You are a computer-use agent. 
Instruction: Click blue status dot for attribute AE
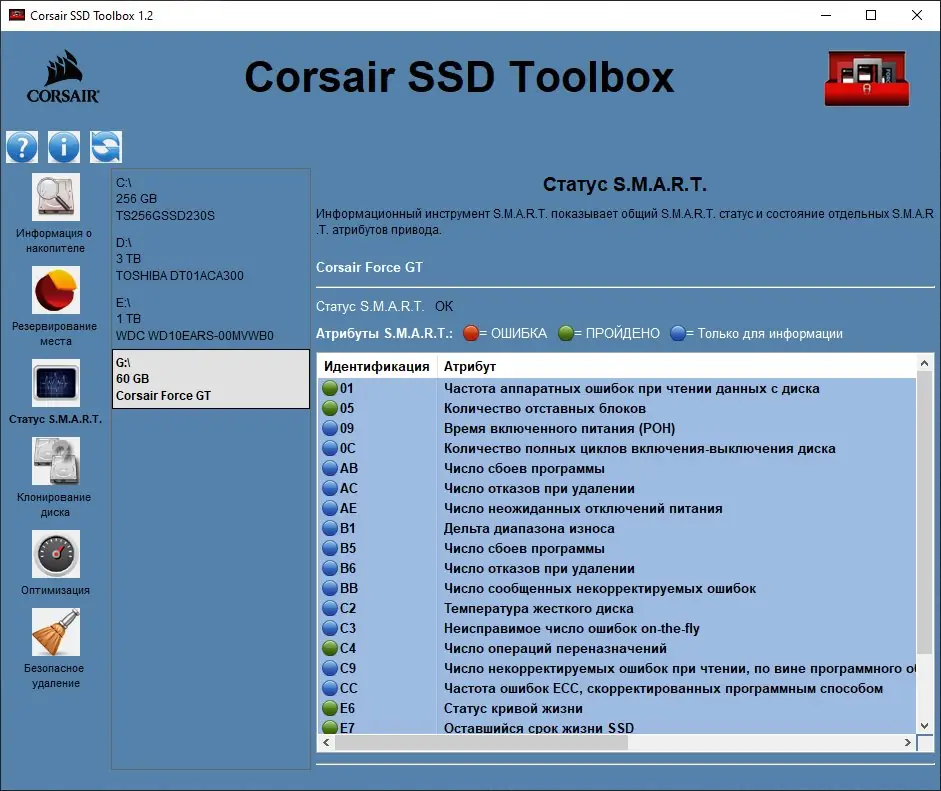(330, 508)
